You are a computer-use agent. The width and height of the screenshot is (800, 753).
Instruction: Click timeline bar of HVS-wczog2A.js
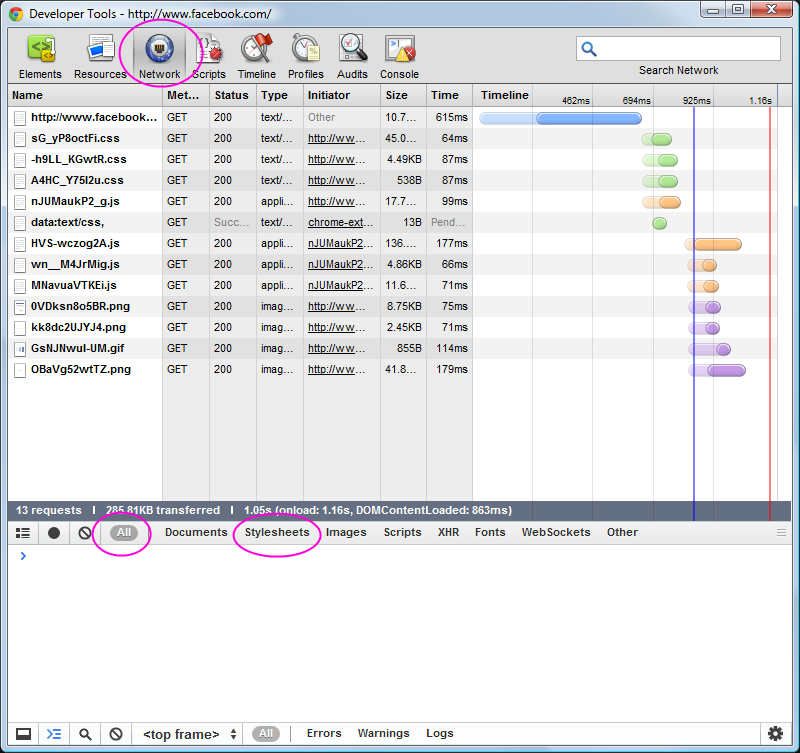[x=713, y=245]
